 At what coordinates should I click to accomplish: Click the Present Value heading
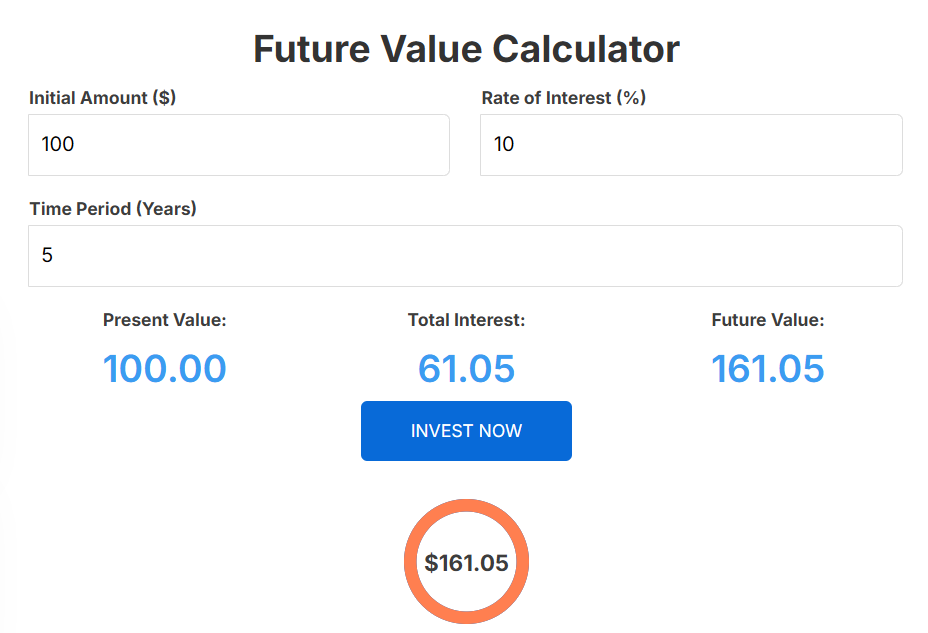164,320
